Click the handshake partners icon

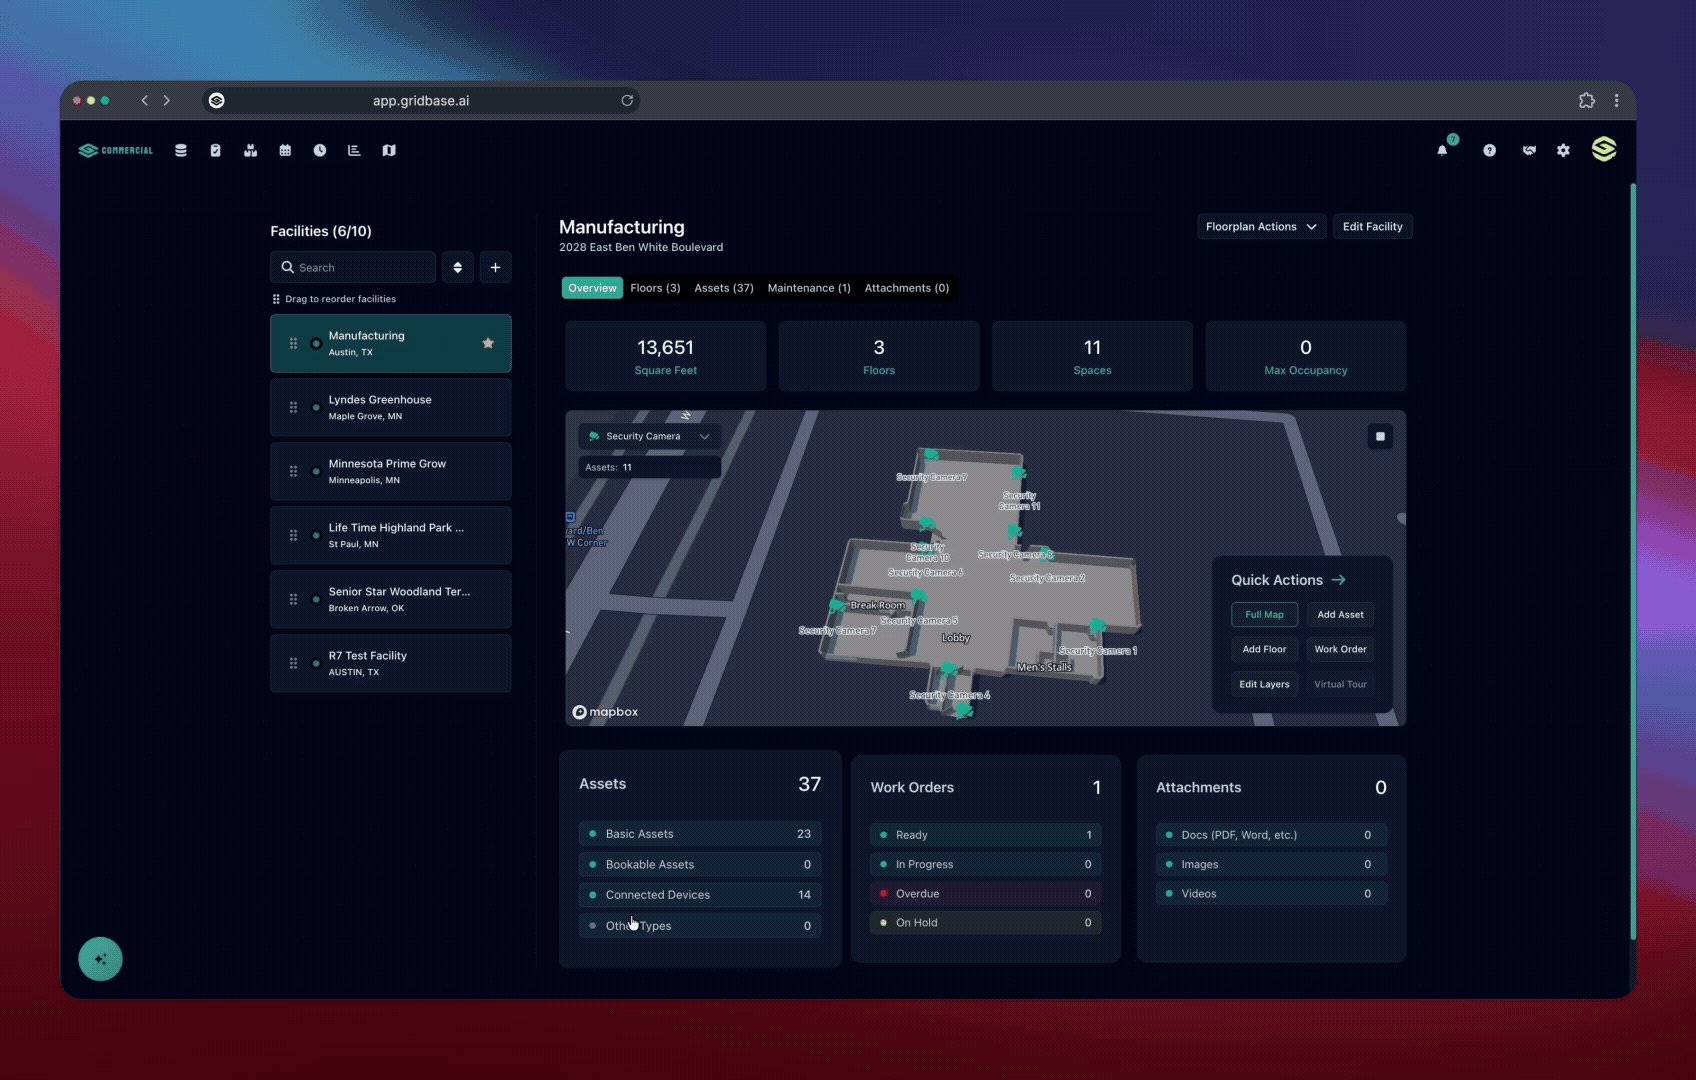1529,151
